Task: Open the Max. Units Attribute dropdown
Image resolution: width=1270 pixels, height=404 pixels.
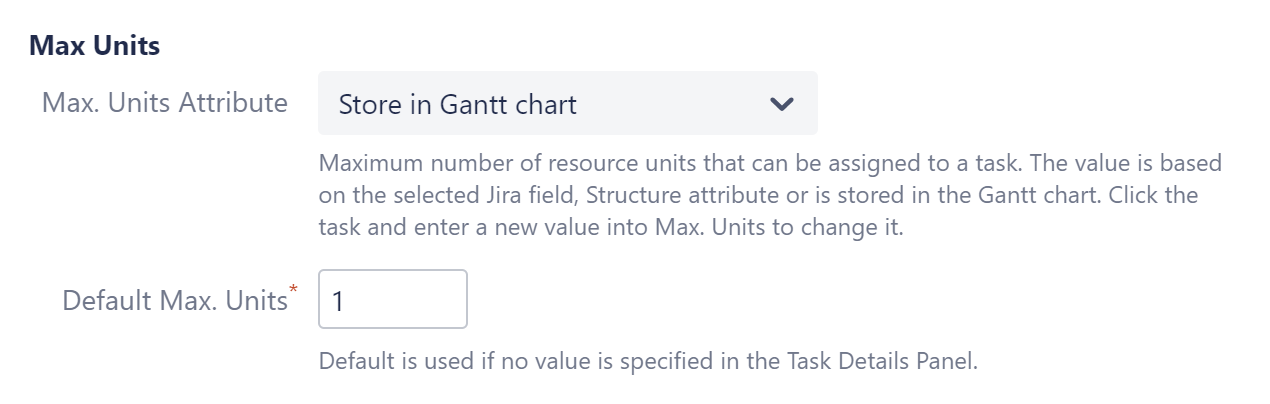Action: pyautogui.click(x=567, y=103)
